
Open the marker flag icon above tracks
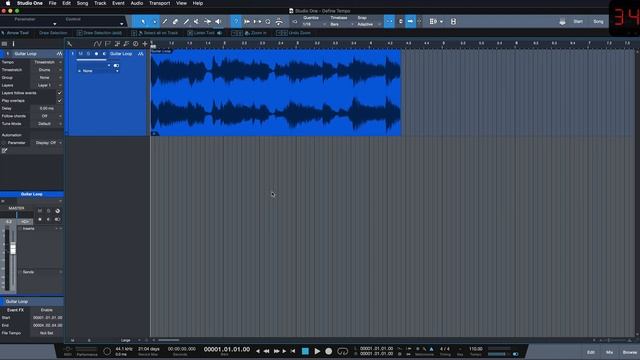(108, 44)
